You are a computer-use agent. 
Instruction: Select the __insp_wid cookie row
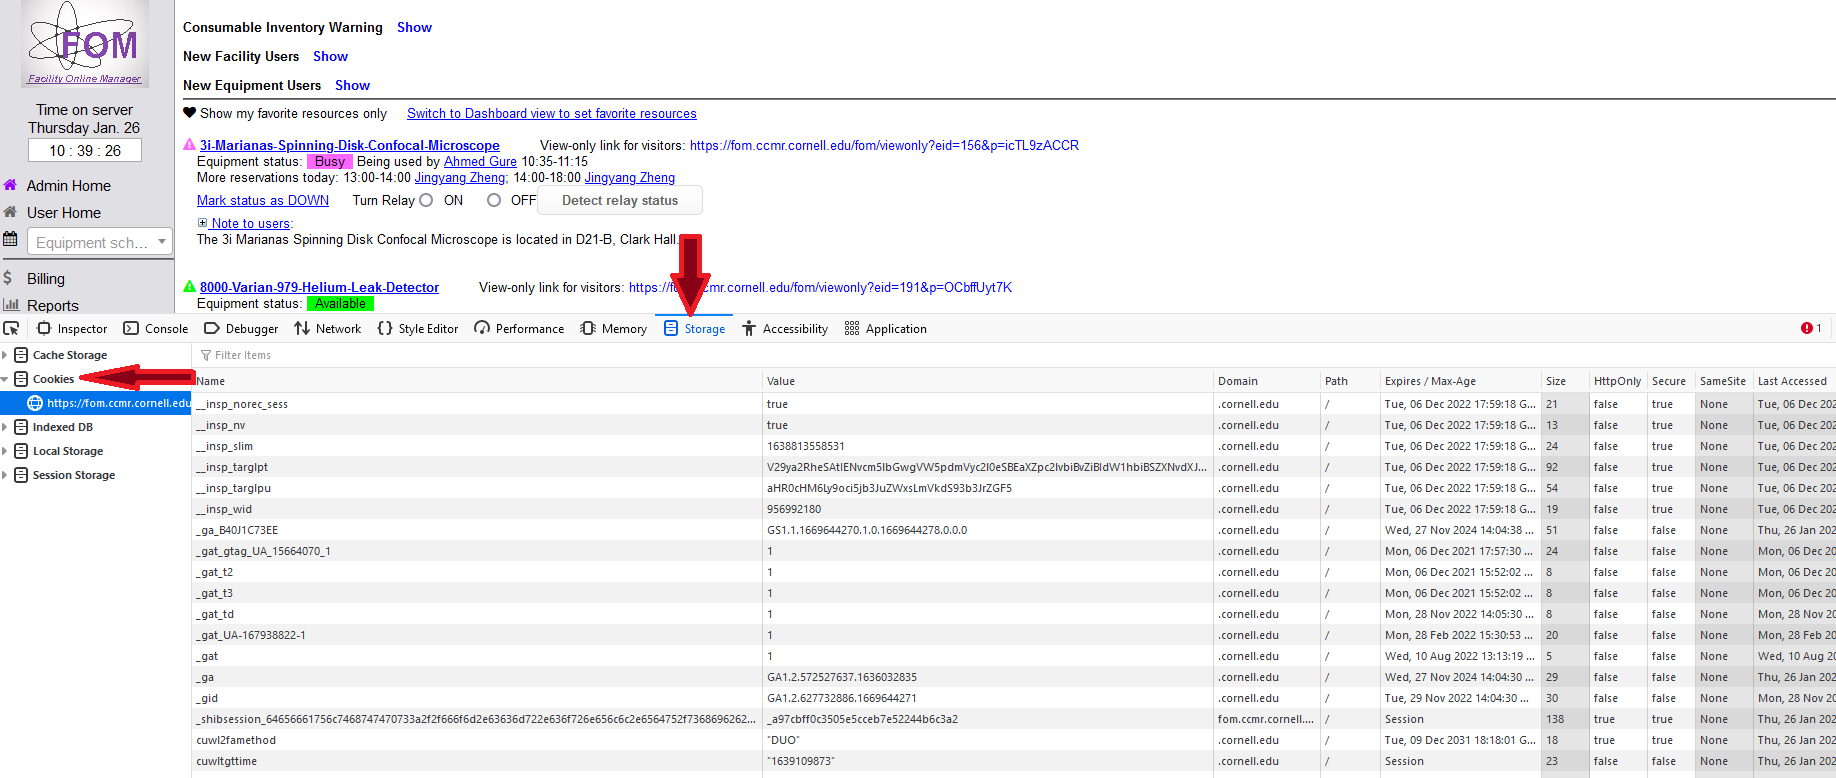1013,509
